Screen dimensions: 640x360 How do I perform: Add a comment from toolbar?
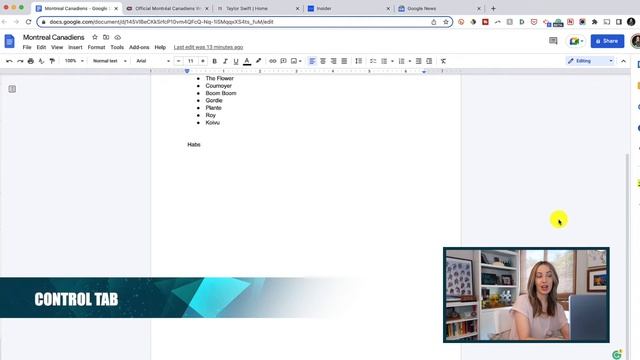[x=283, y=61]
